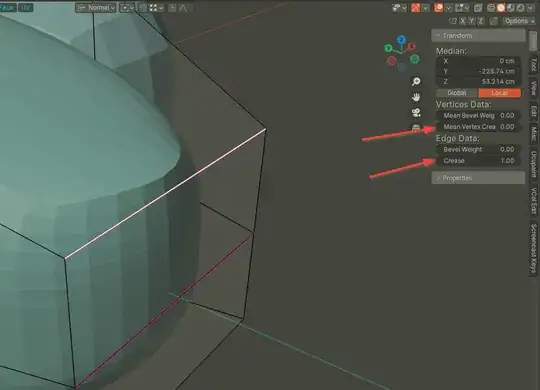Screen dimensions: 540x390
Task: Click the edge Bevel Weight slider
Action: point(478,149)
